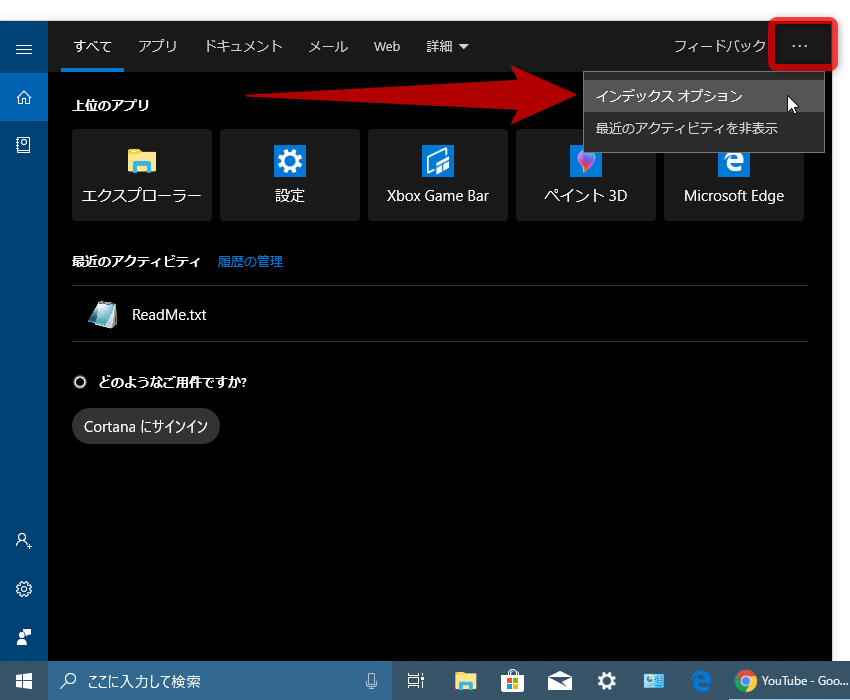Click the 履歴の管理 link
Viewport: 850px width, 700px height.
pos(250,262)
